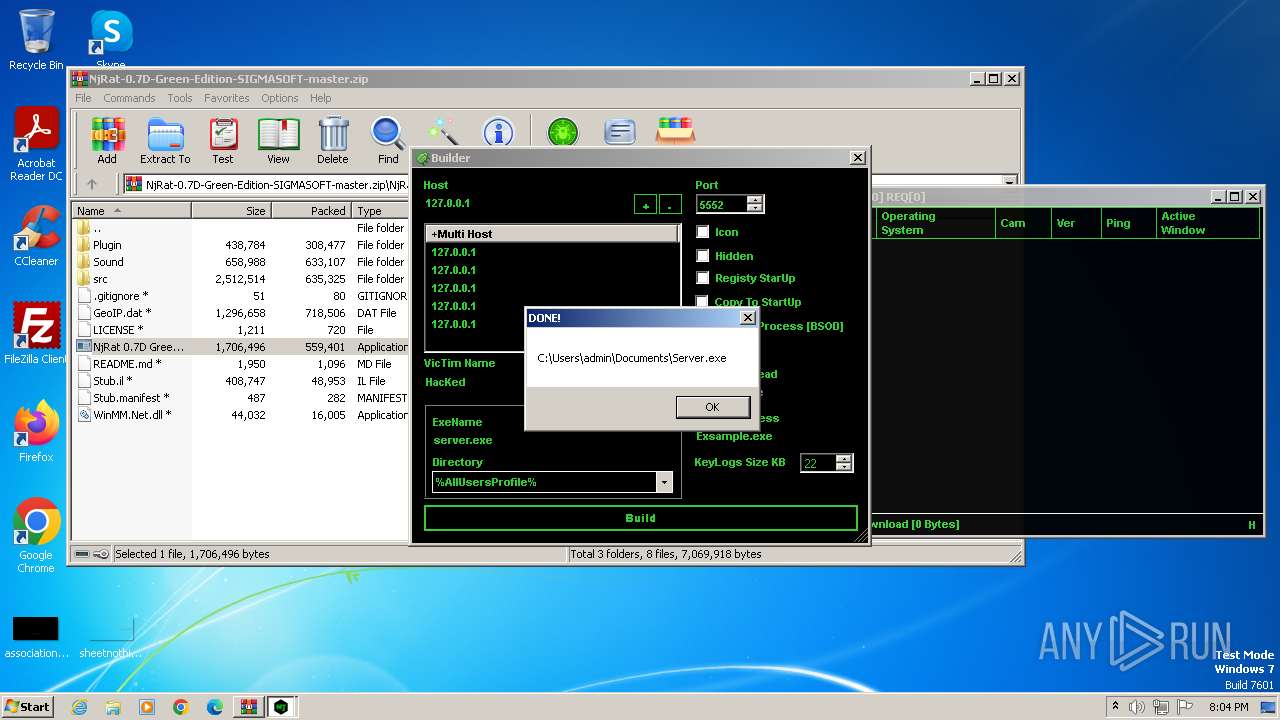Click the Comment toolbar icon
Viewport: 1280px width, 720px height.
(620, 132)
